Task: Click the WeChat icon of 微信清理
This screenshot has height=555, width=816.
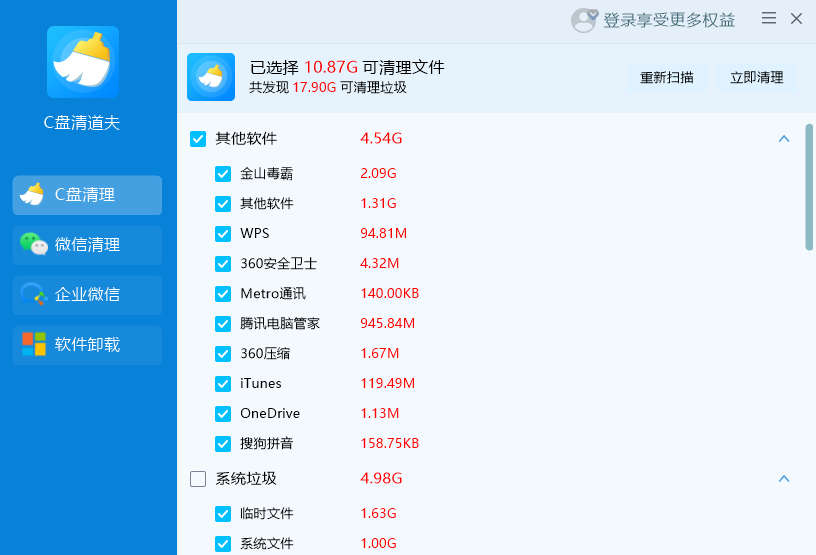Action: point(34,244)
